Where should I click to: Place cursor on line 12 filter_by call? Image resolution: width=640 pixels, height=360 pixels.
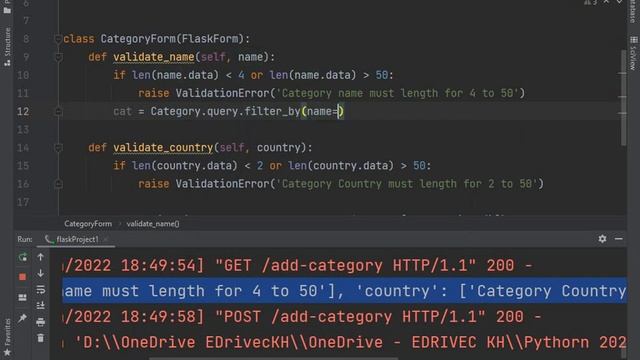(x=272, y=111)
